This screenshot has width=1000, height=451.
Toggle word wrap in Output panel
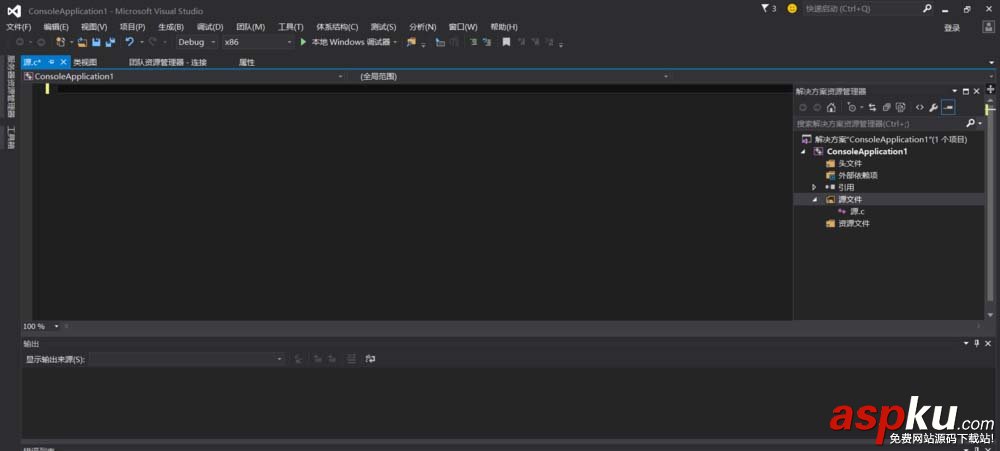[370, 358]
